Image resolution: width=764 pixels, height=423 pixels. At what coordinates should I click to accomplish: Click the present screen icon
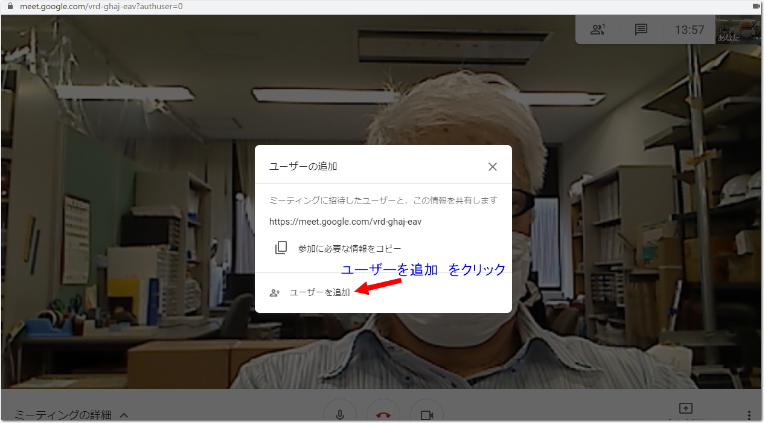(686, 408)
